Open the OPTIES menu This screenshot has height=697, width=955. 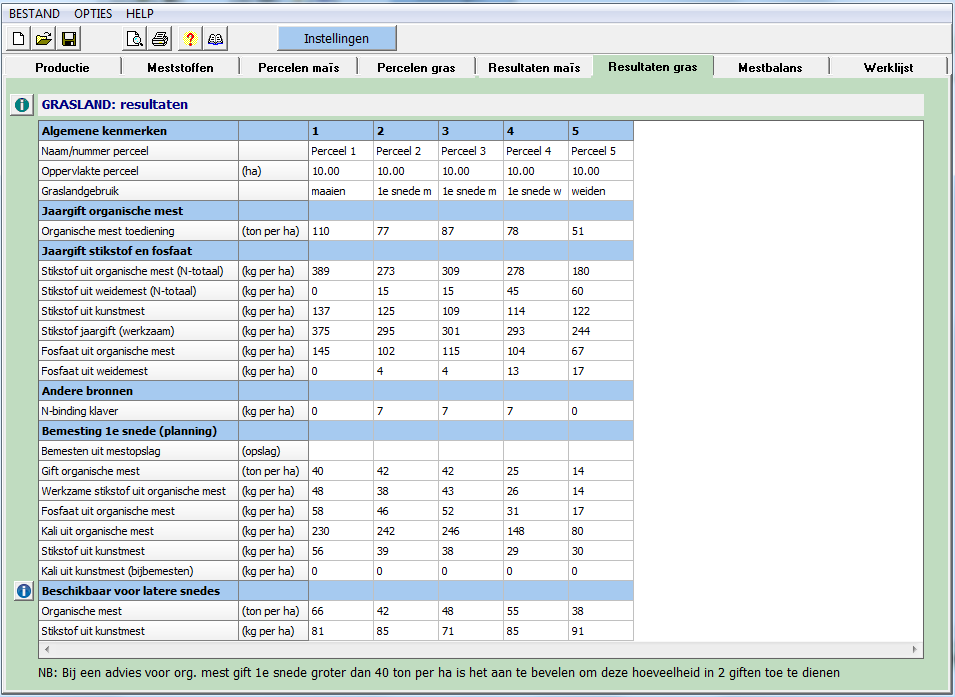pos(93,14)
